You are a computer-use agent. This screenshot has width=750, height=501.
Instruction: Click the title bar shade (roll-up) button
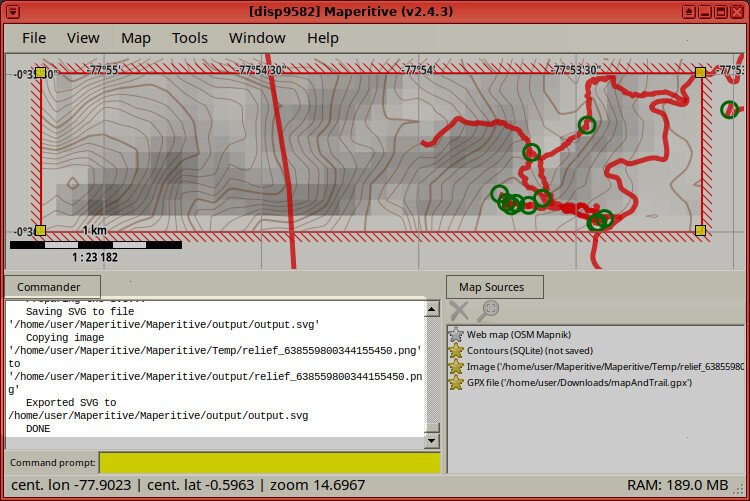point(689,11)
